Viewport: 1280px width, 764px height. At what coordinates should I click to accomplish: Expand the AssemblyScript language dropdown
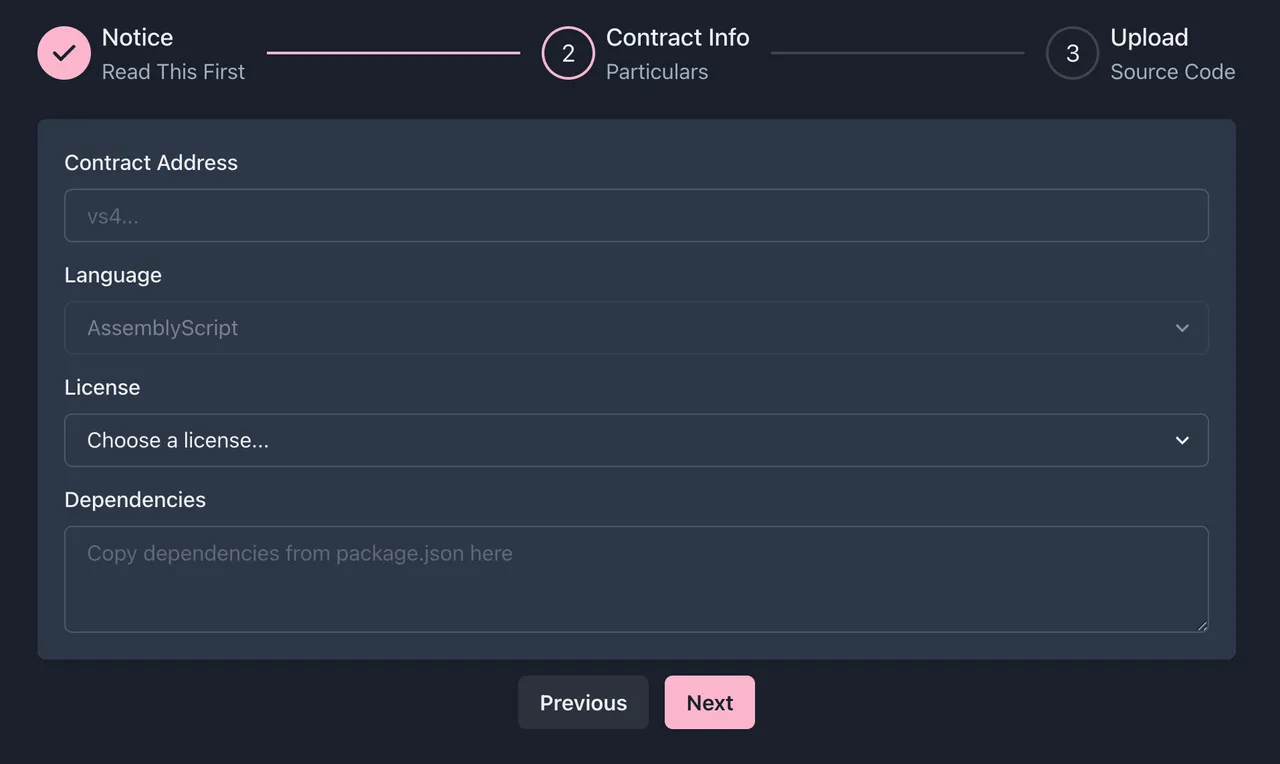(x=636, y=328)
